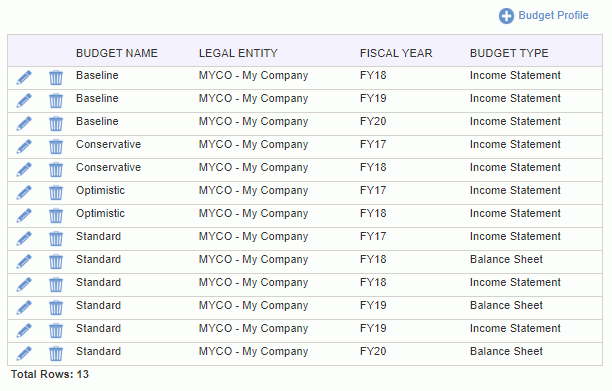Delete the Standard FY17 Income Statement budget
The image size is (612, 391).
[x=56, y=239]
